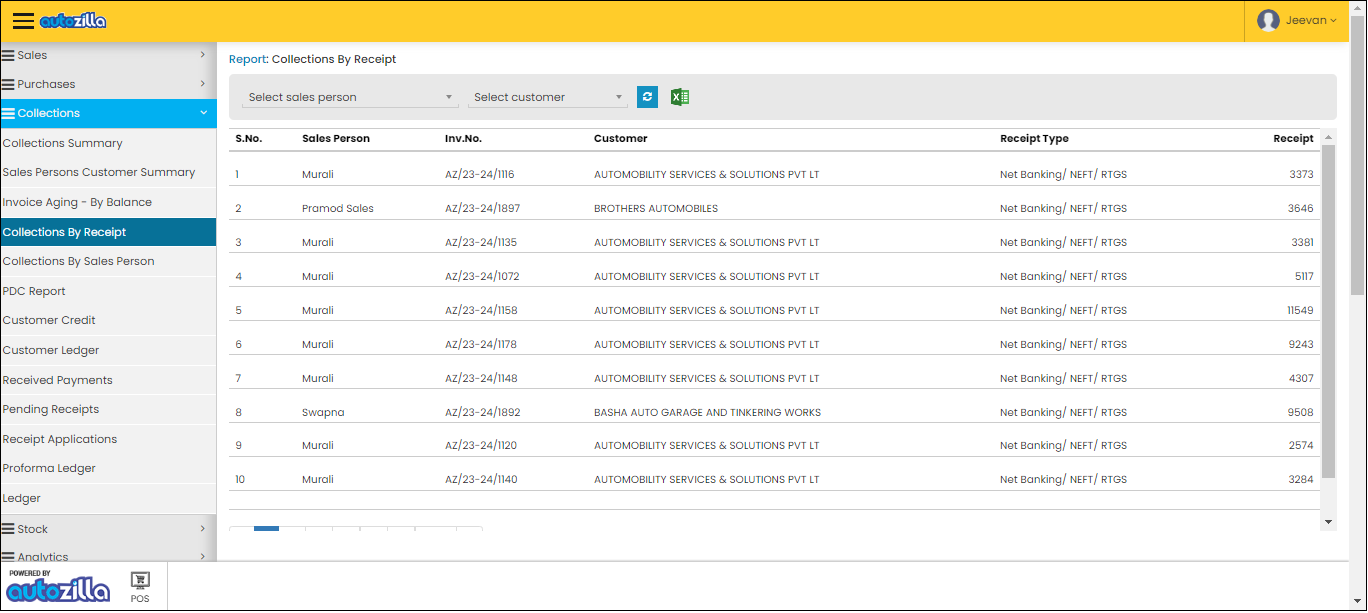Click the table scrollbar up arrow
This screenshot has height=613, width=1368.
(x=1328, y=137)
